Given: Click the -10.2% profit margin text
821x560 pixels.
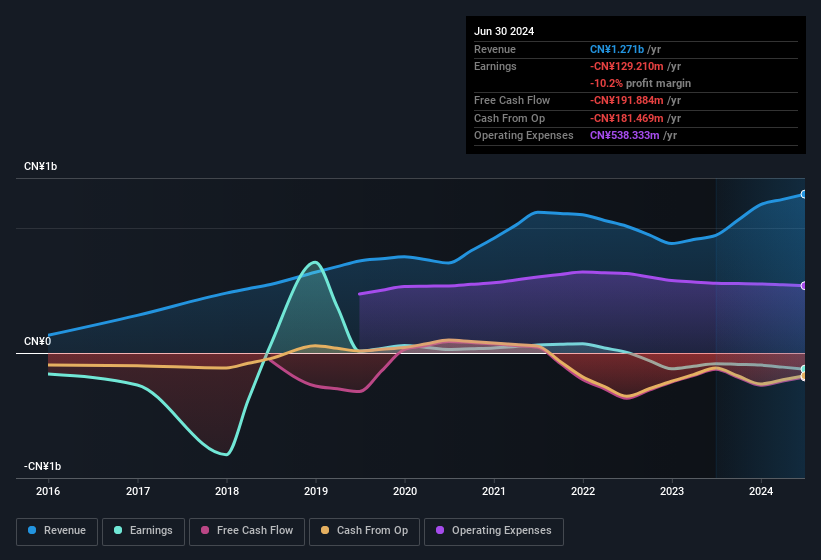Looking at the screenshot, I should 640,83.
